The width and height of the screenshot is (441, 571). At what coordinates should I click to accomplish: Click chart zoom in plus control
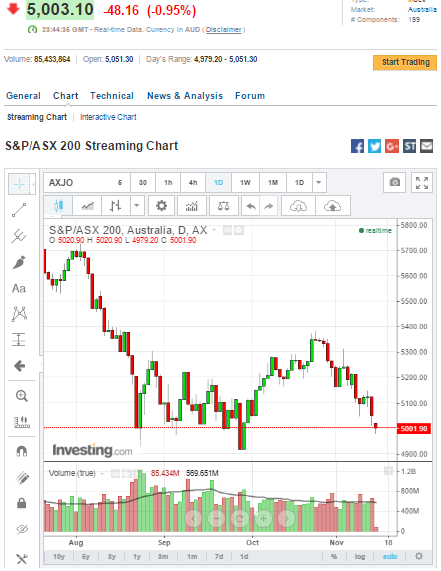click(x=264, y=518)
